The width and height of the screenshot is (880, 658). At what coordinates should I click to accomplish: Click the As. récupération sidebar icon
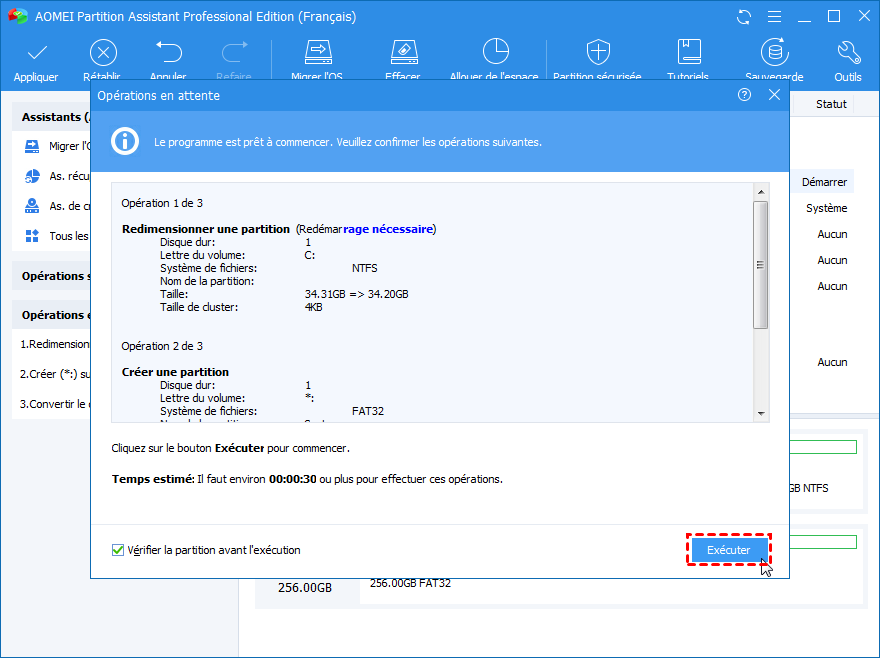[x=32, y=176]
